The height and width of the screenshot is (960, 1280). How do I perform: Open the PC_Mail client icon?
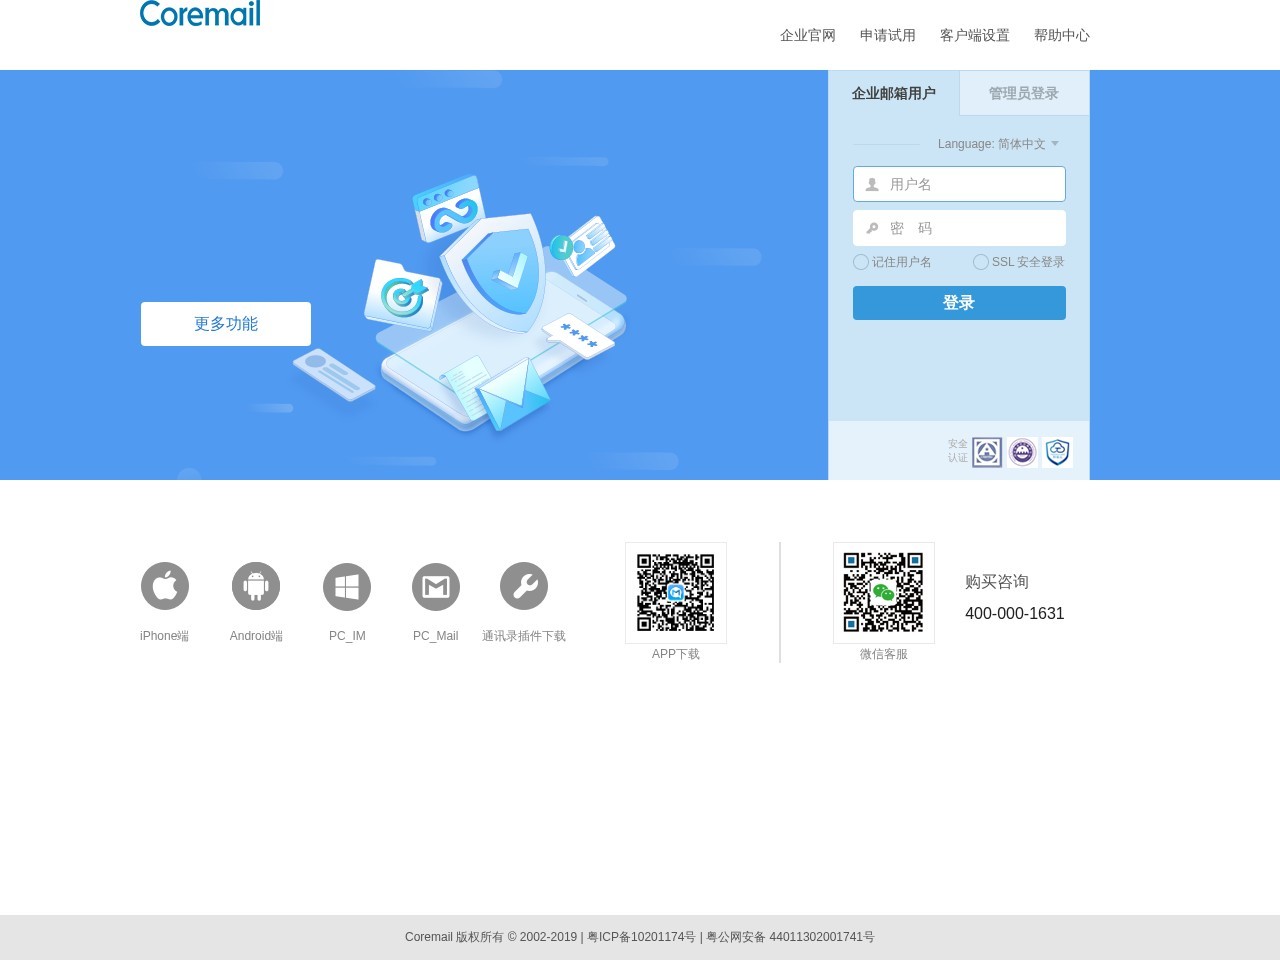point(436,586)
